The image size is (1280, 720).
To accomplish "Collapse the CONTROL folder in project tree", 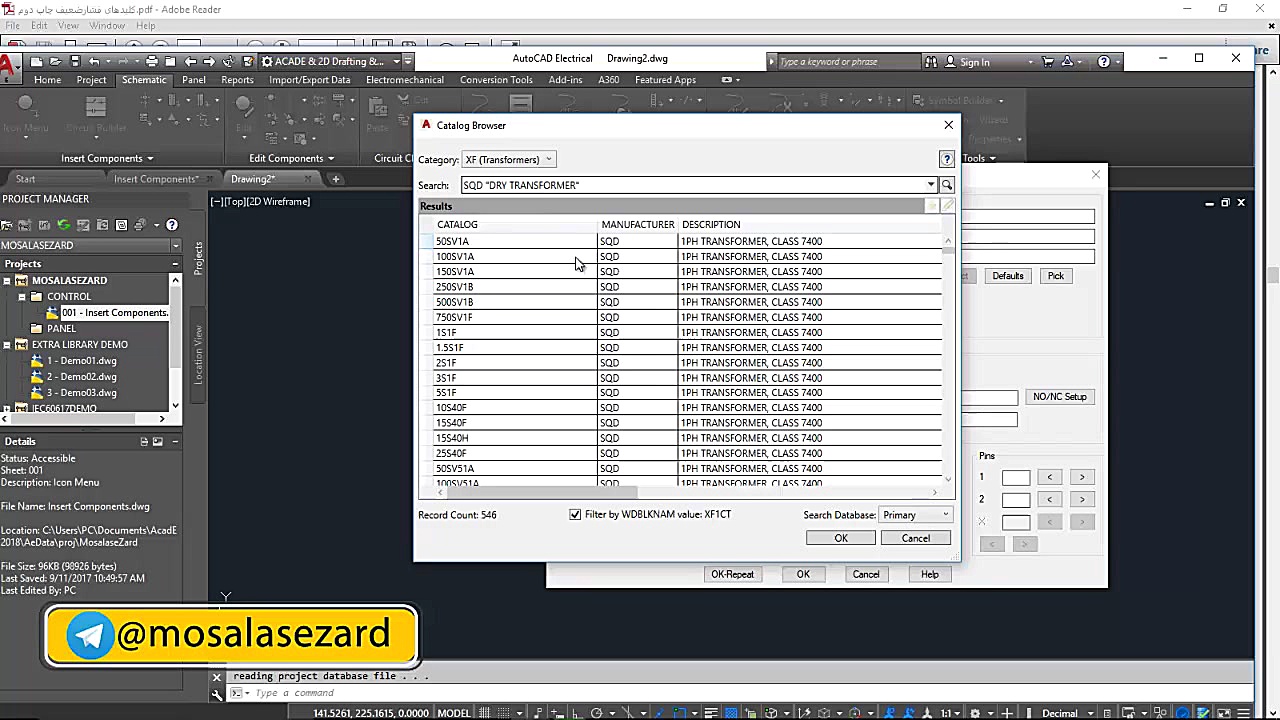I will point(22,297).
